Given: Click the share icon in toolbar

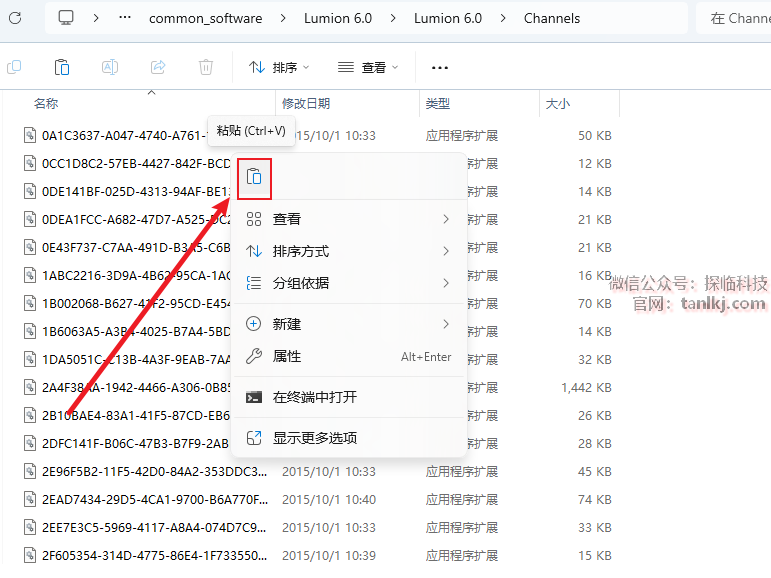Looking at the screenshot, I should pos(158,67).
